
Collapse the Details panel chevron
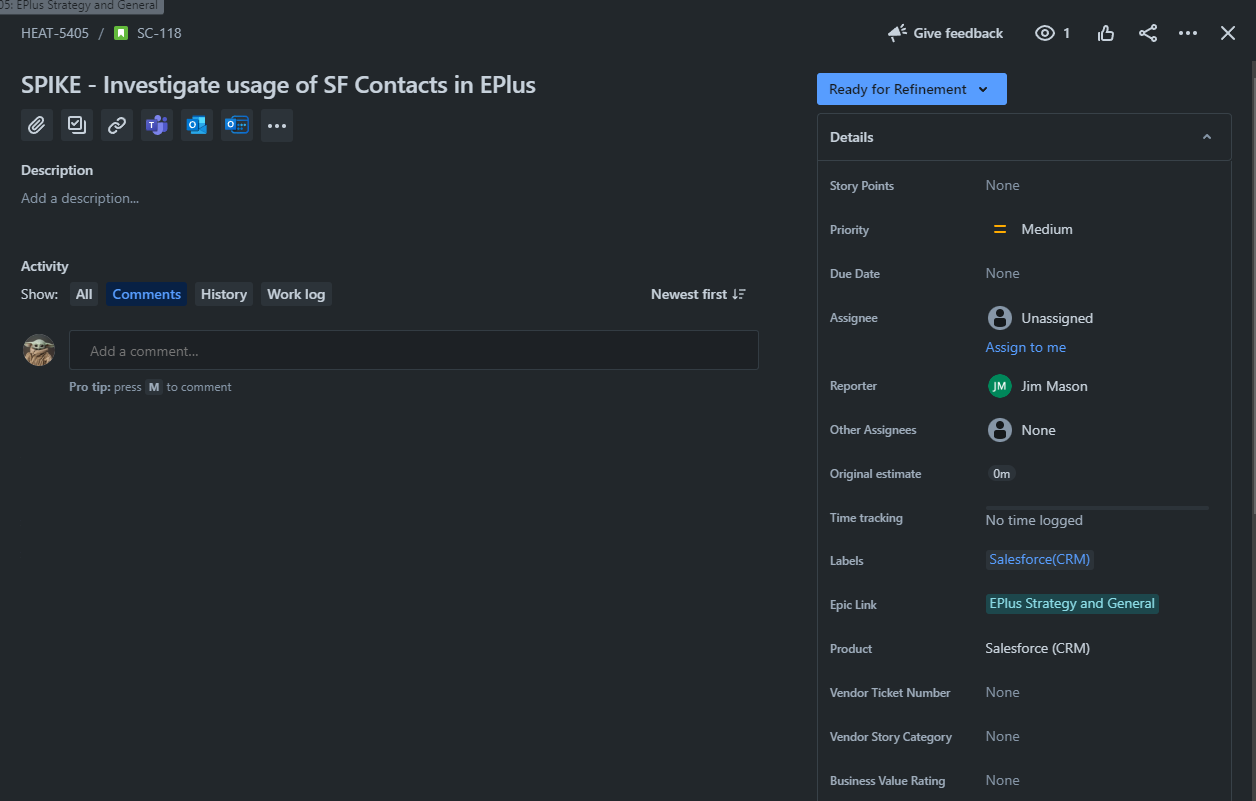click(1207, 137)
